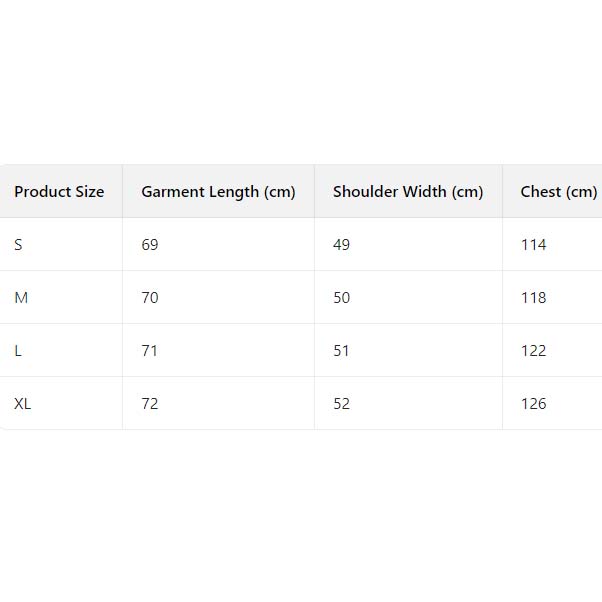The height and width of the screenshot is (602, 602).
Task: Select the L size cell
Action: coord(18,351)
